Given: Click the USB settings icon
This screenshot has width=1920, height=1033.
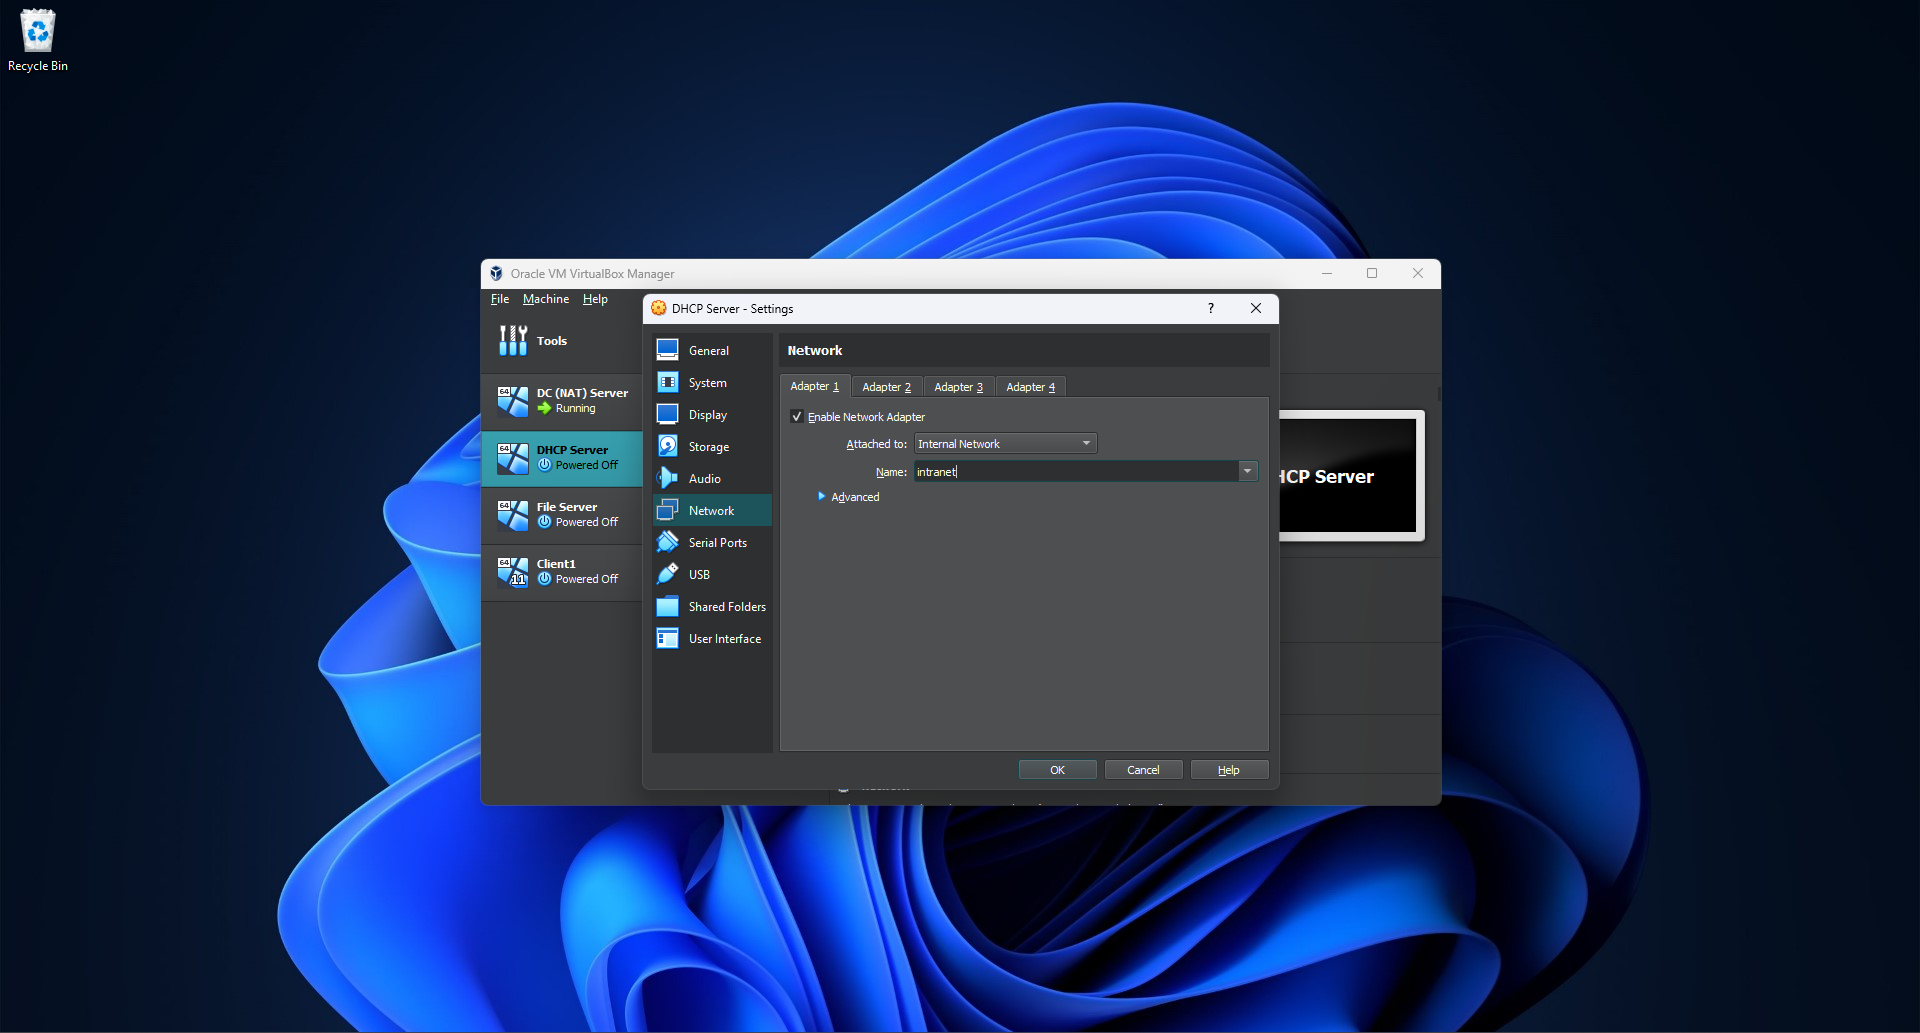Looking at the screenshot, I should [668, 574].
